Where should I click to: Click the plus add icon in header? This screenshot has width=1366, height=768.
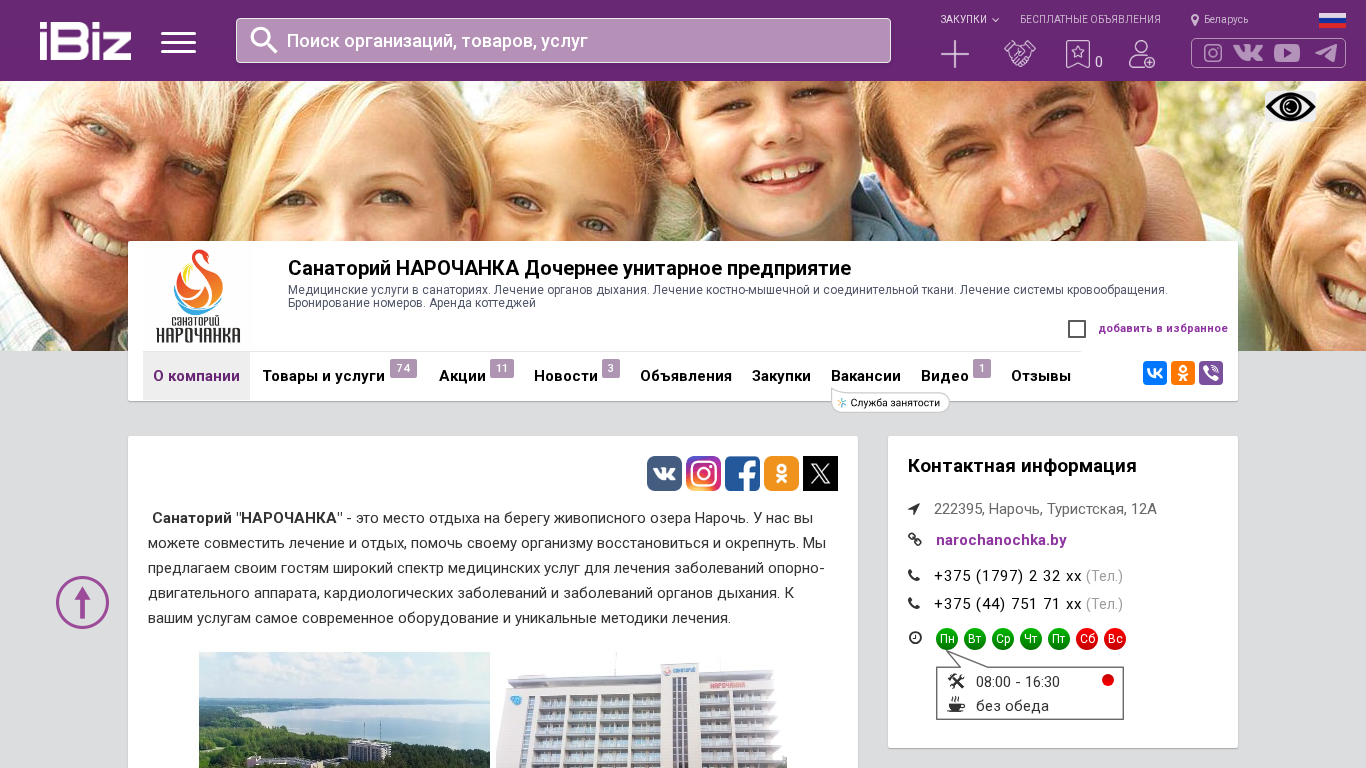coord(955,54)
